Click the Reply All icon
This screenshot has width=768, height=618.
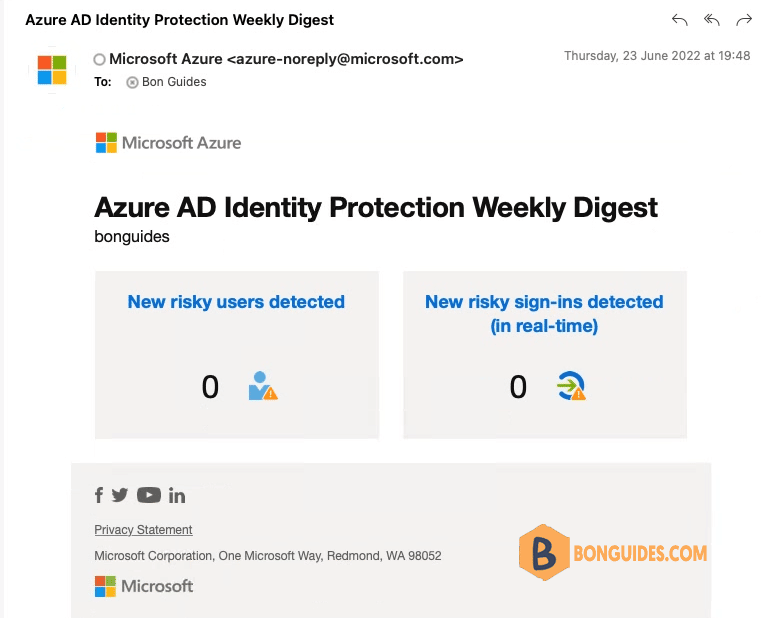[712, 20]
